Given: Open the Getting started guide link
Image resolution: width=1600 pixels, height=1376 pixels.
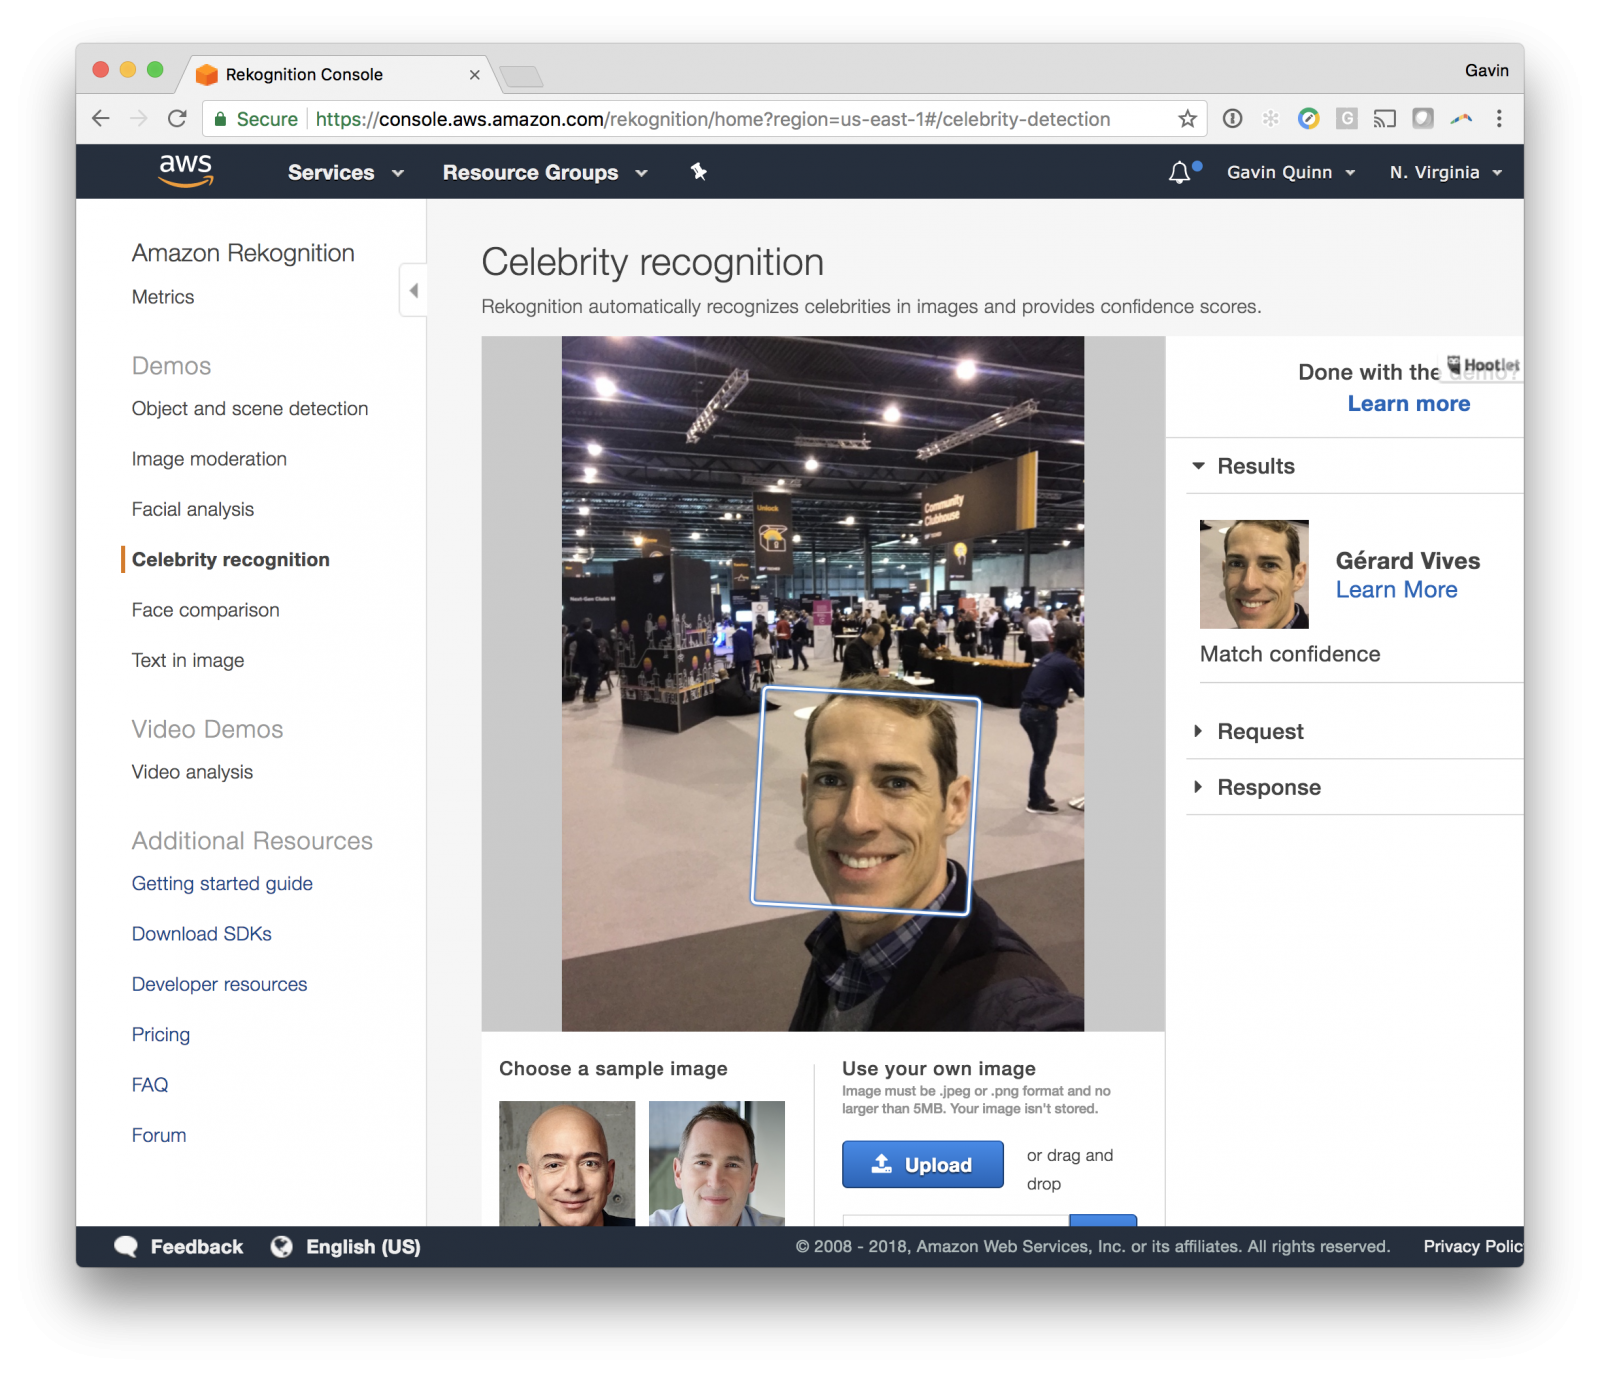Looking at the screenshot, I should pos(222,883).
